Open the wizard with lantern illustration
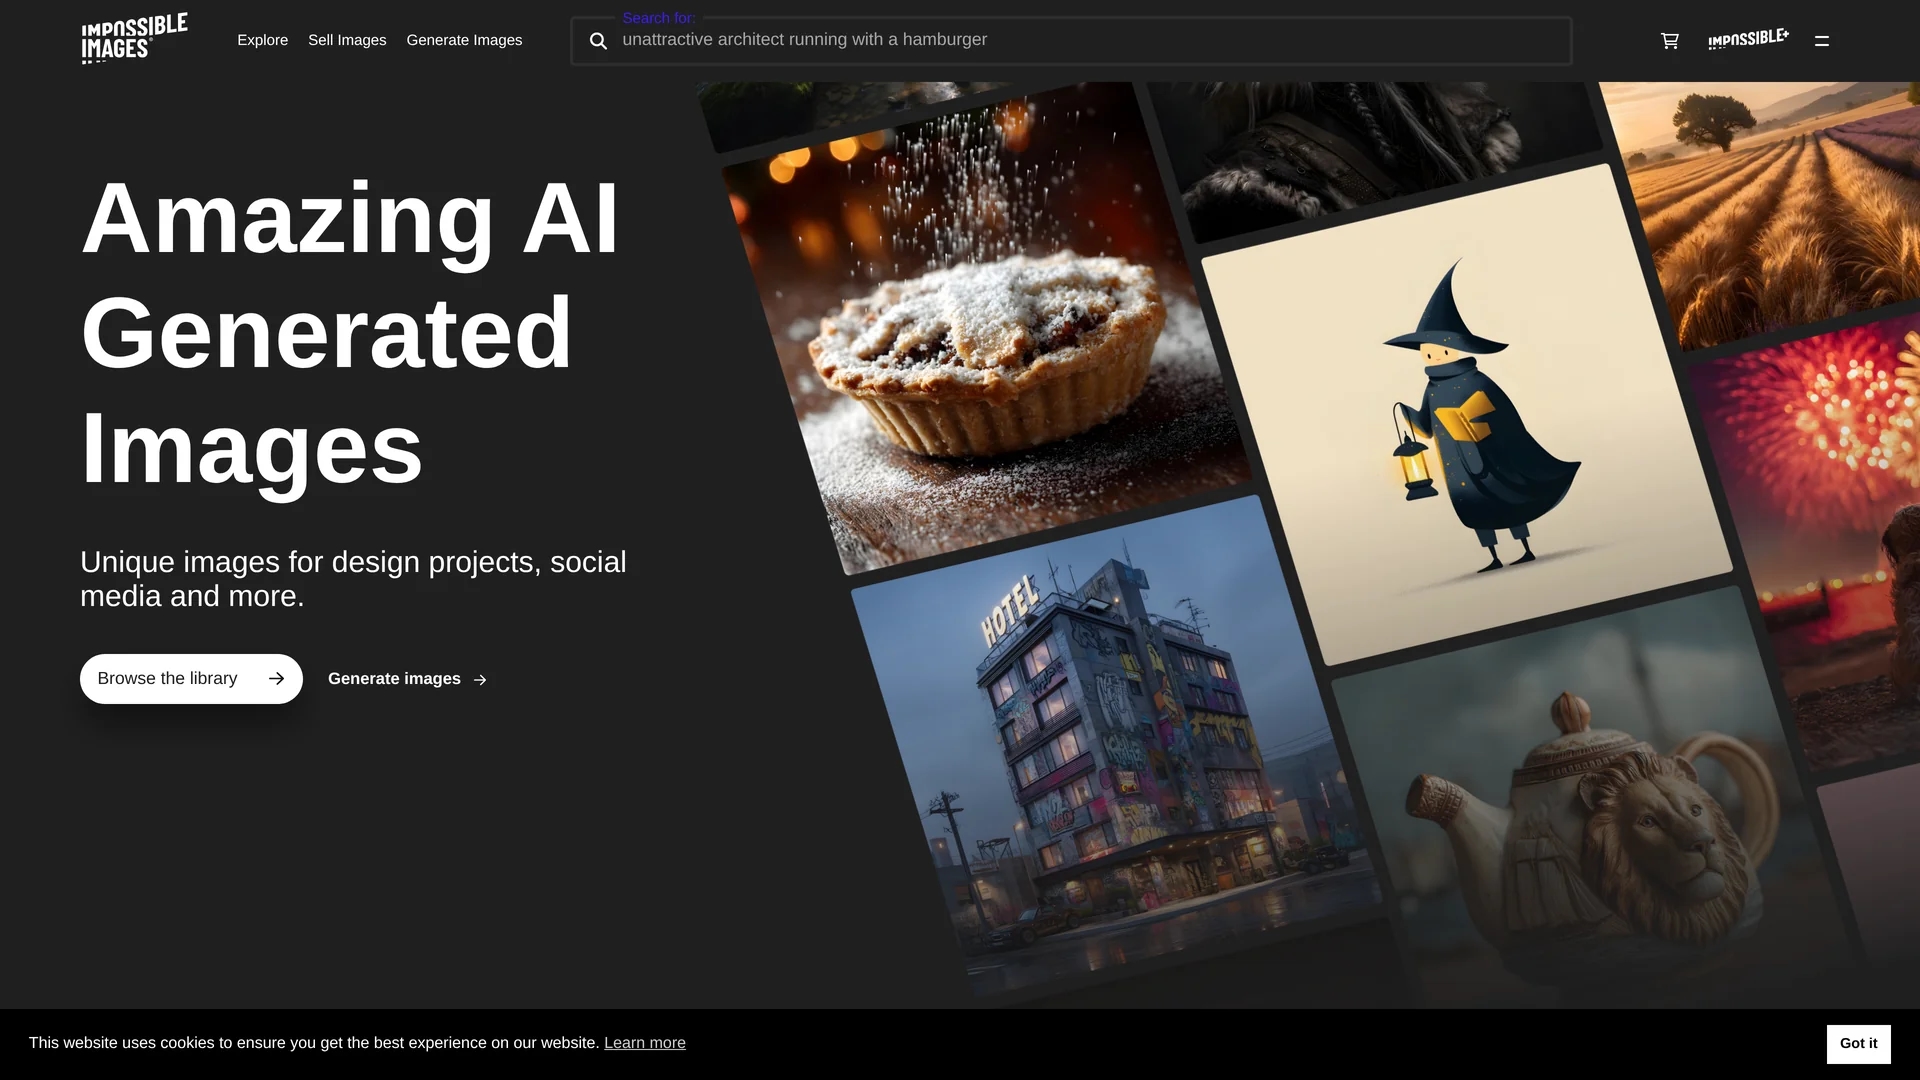The image size is (1920, 1080). [x=1467, y=415]
